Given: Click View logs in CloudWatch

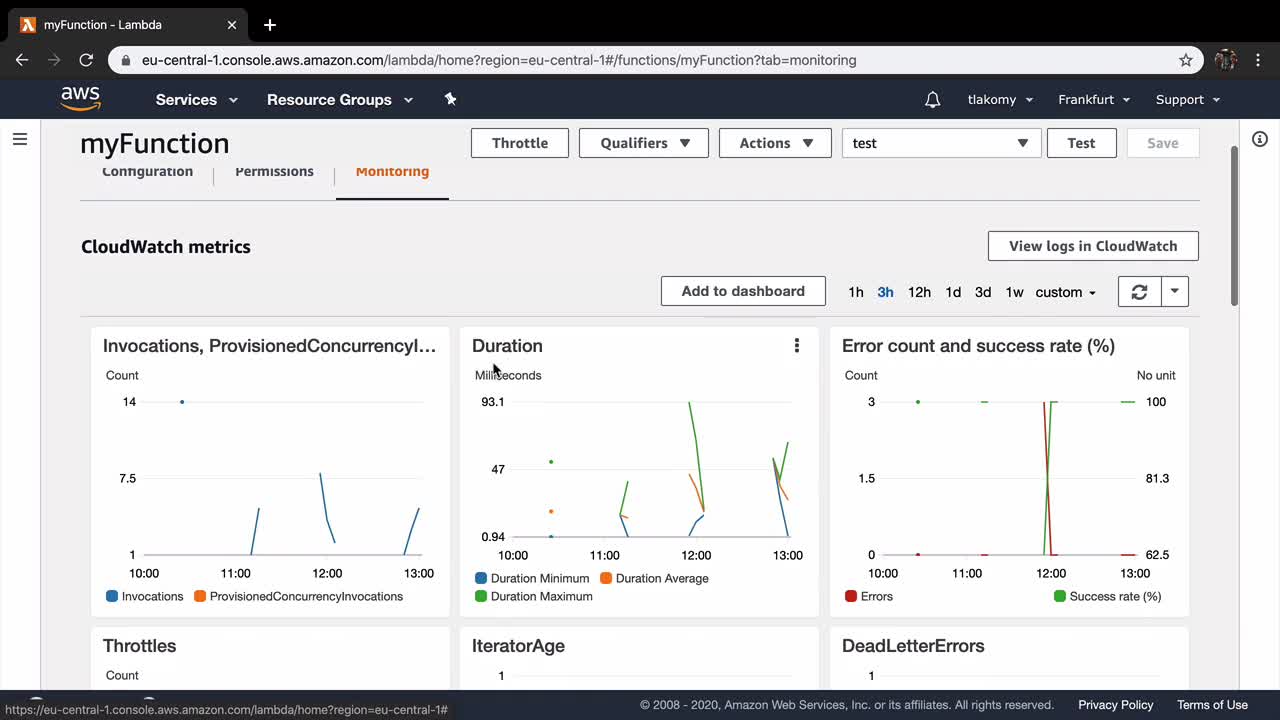Looking at the screenshot, I should coord(1093,246).
